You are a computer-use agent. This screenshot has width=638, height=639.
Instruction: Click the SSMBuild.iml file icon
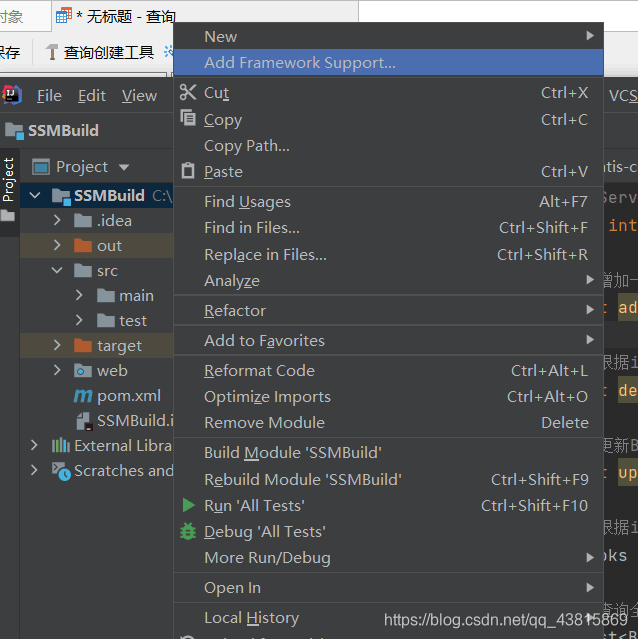tap(84, 421)
